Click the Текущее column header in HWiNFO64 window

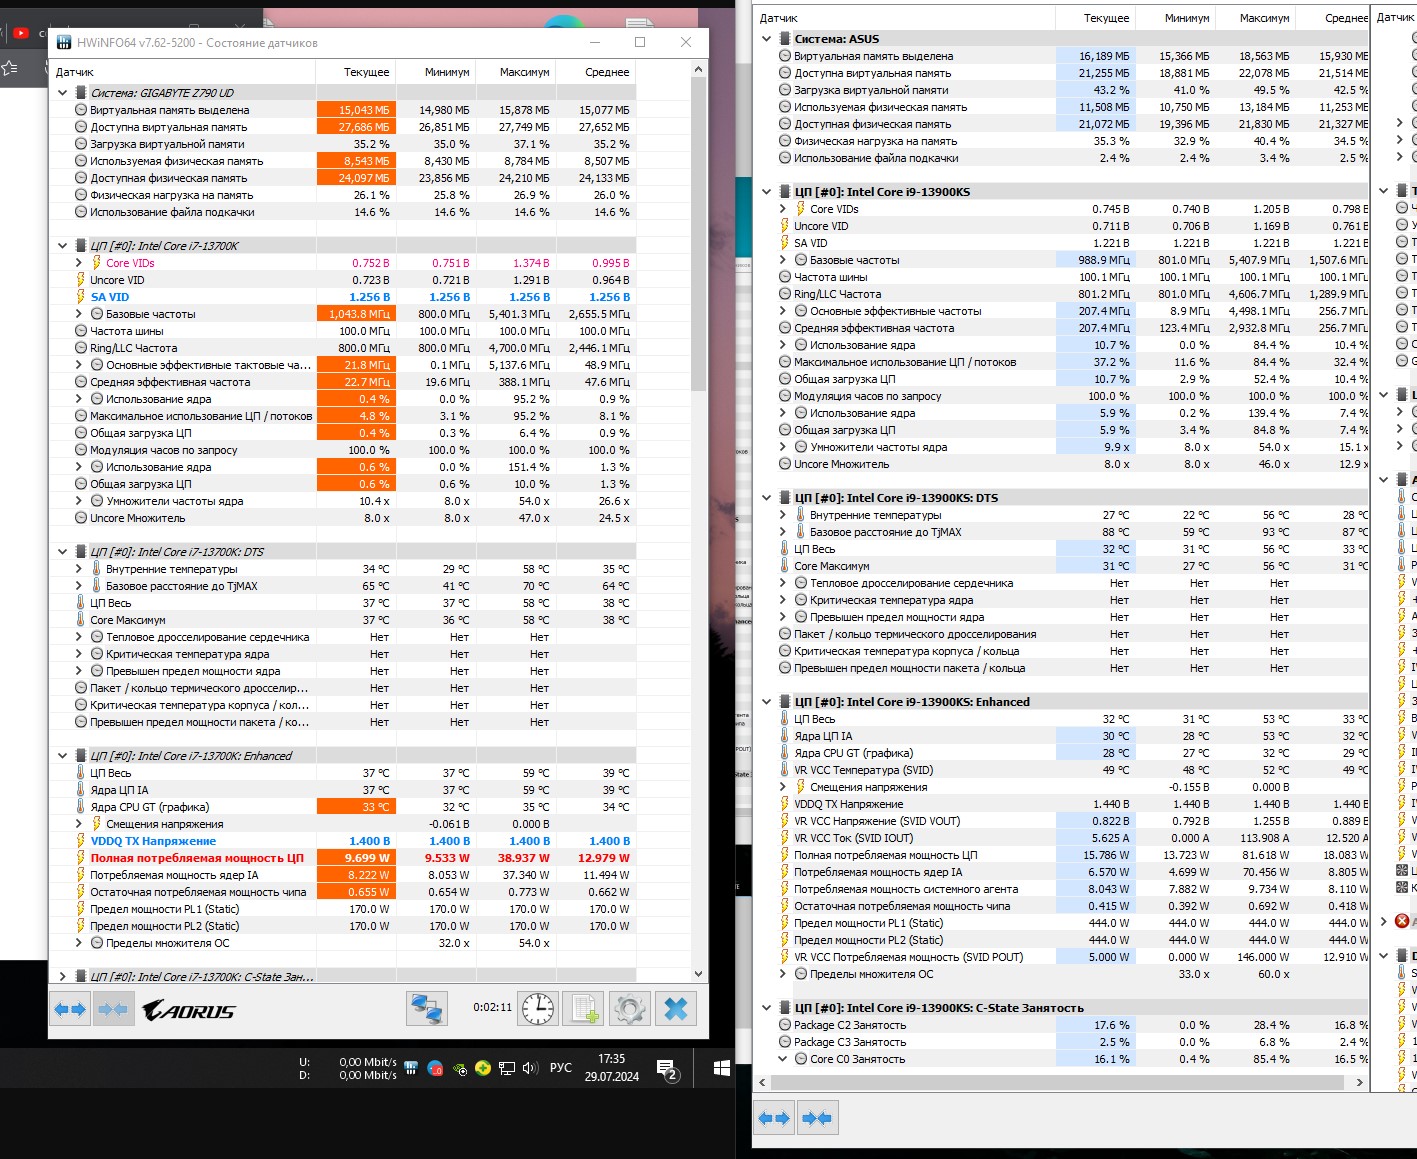coord(355,72)
